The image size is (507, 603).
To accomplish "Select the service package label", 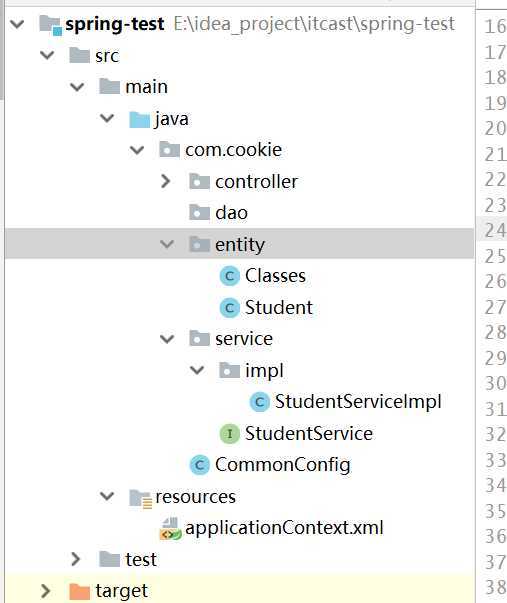I will 244,339.
